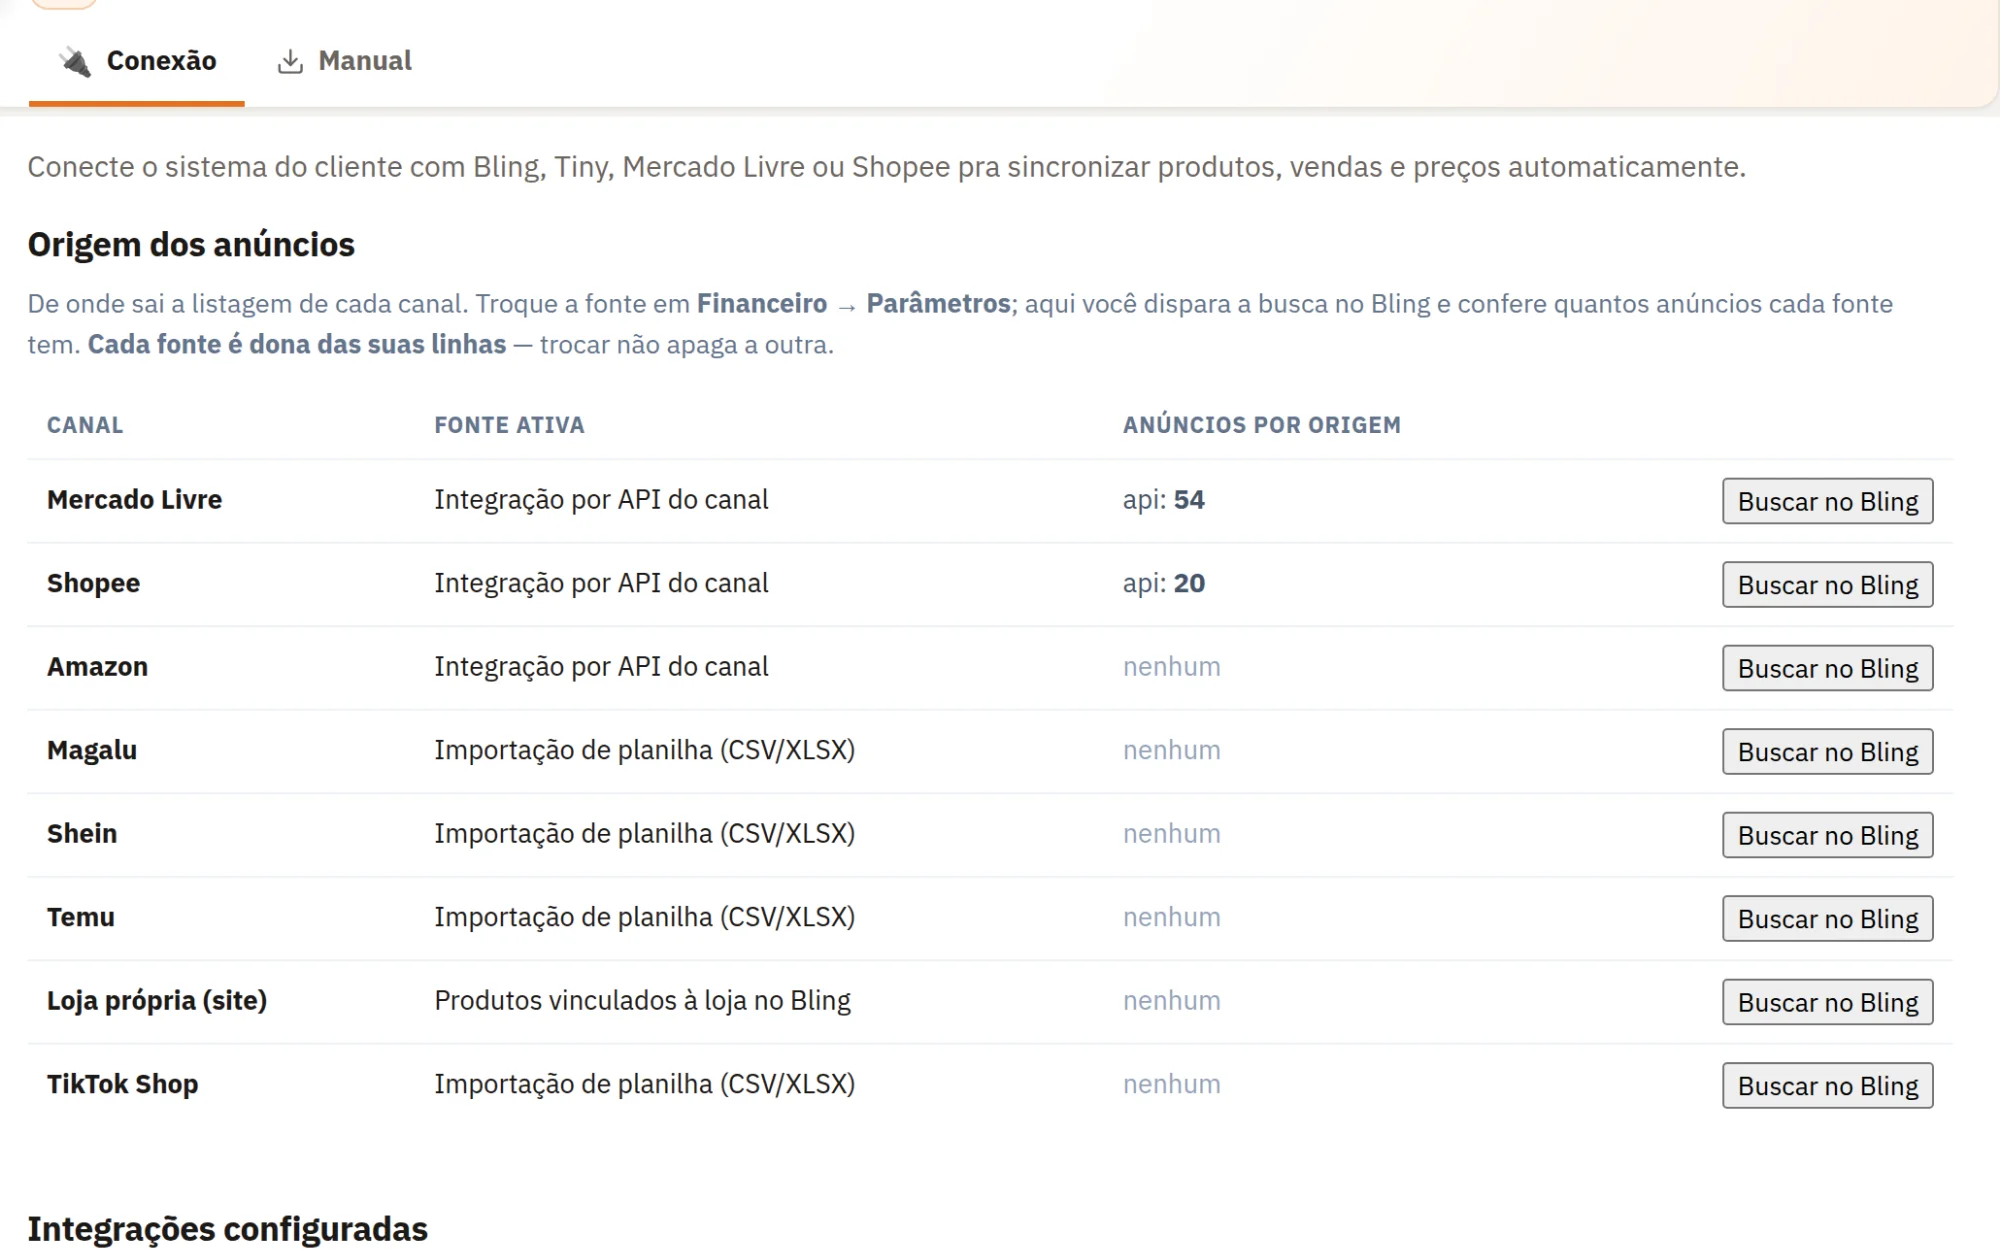Click the 'Integrações configuradas' heading
The image size is (2000, 1250).
tap(227, 1228)
